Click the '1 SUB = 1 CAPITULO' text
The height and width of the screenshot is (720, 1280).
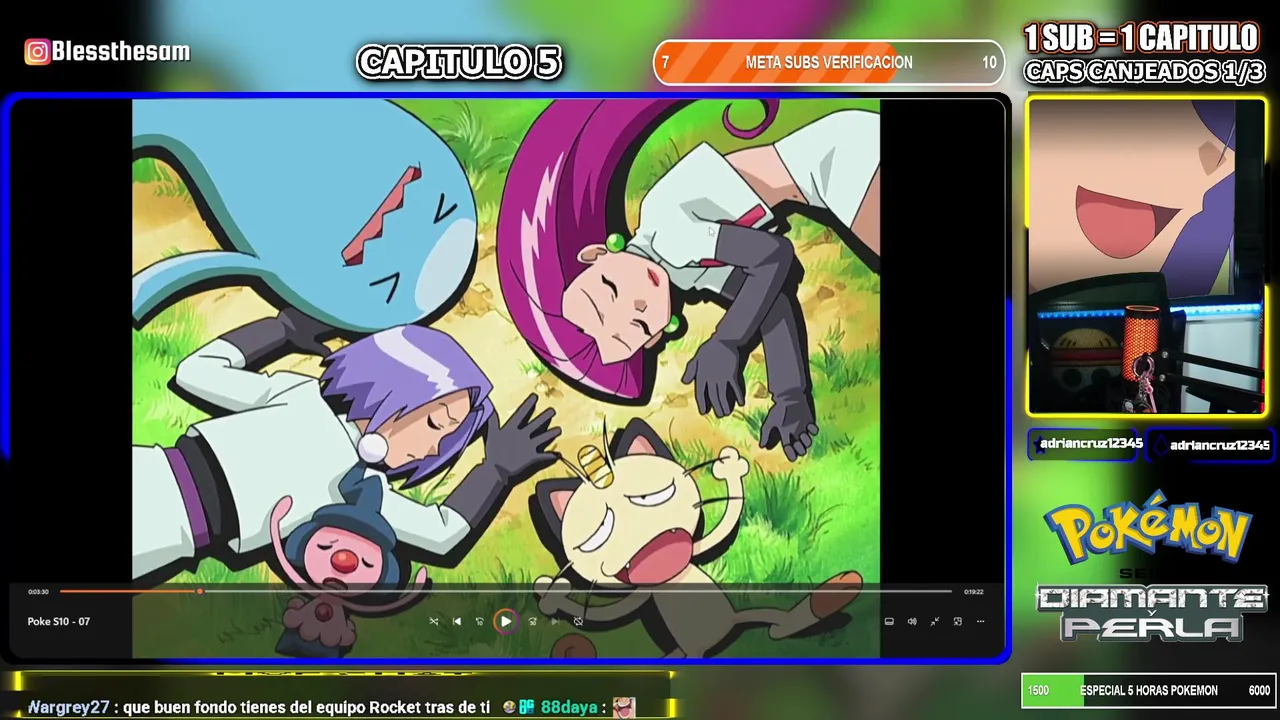coord(1141,39)
